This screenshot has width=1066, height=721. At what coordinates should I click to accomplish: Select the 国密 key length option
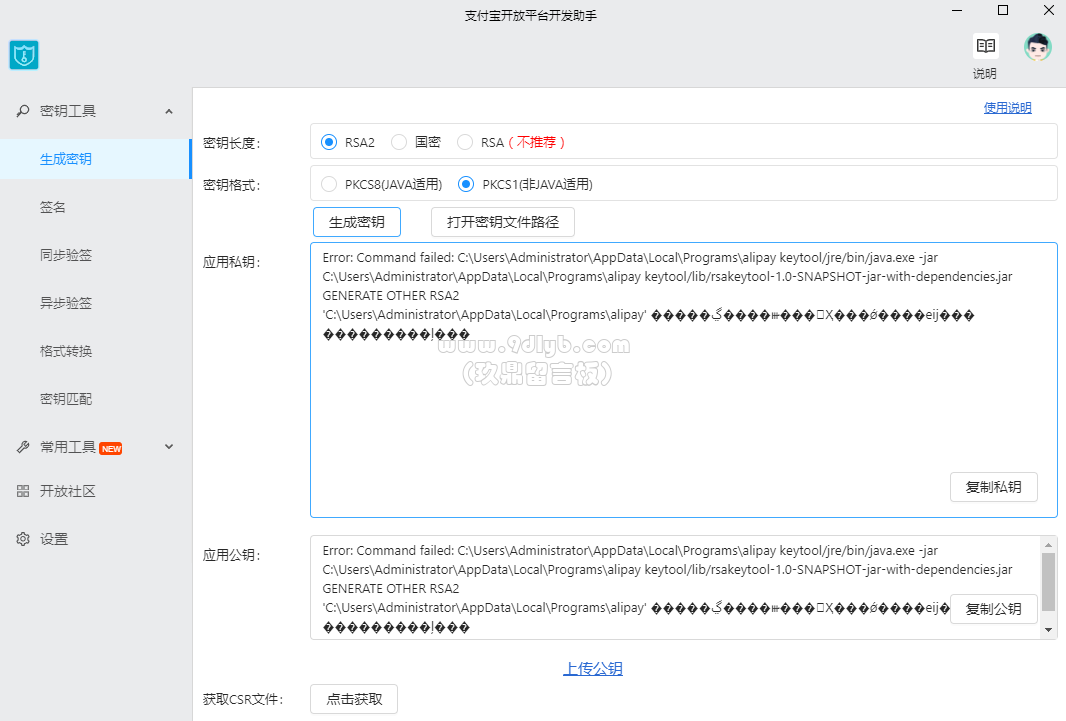(399, 142)
